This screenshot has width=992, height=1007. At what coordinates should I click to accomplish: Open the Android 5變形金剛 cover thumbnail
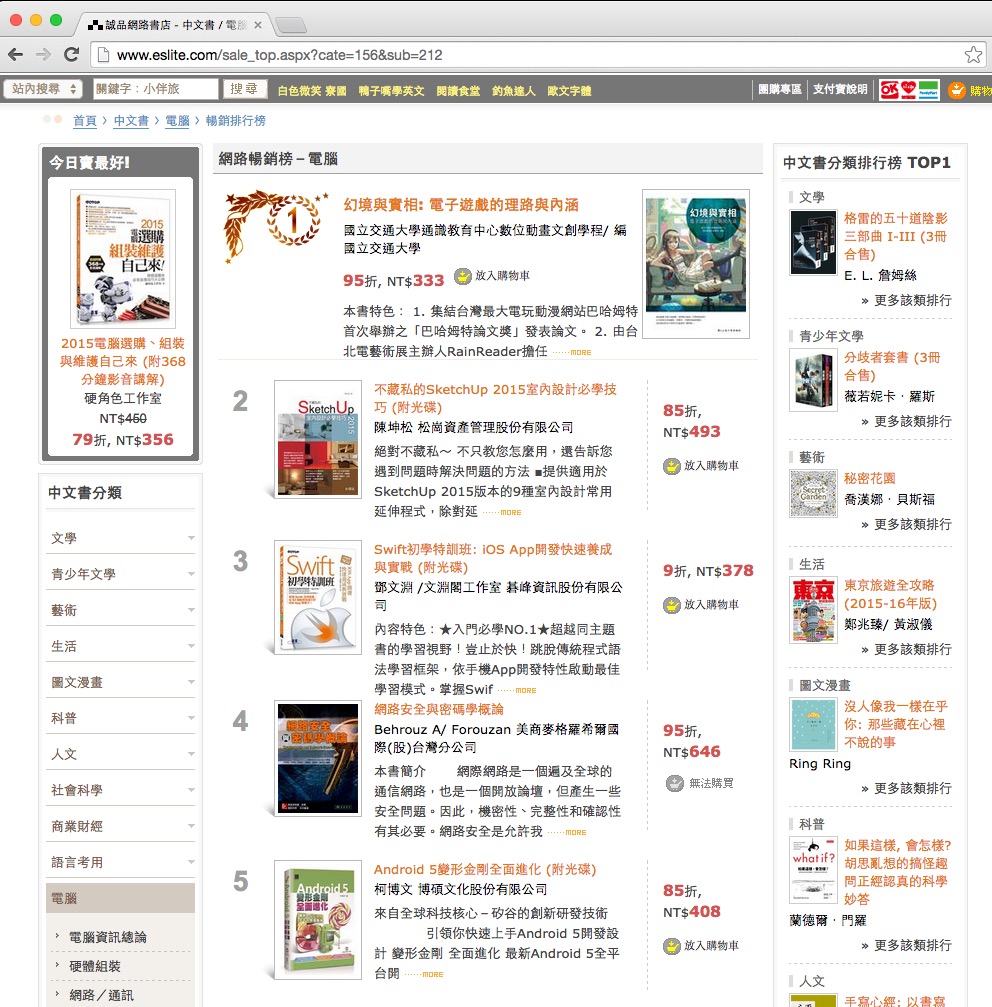coord(318,920)
